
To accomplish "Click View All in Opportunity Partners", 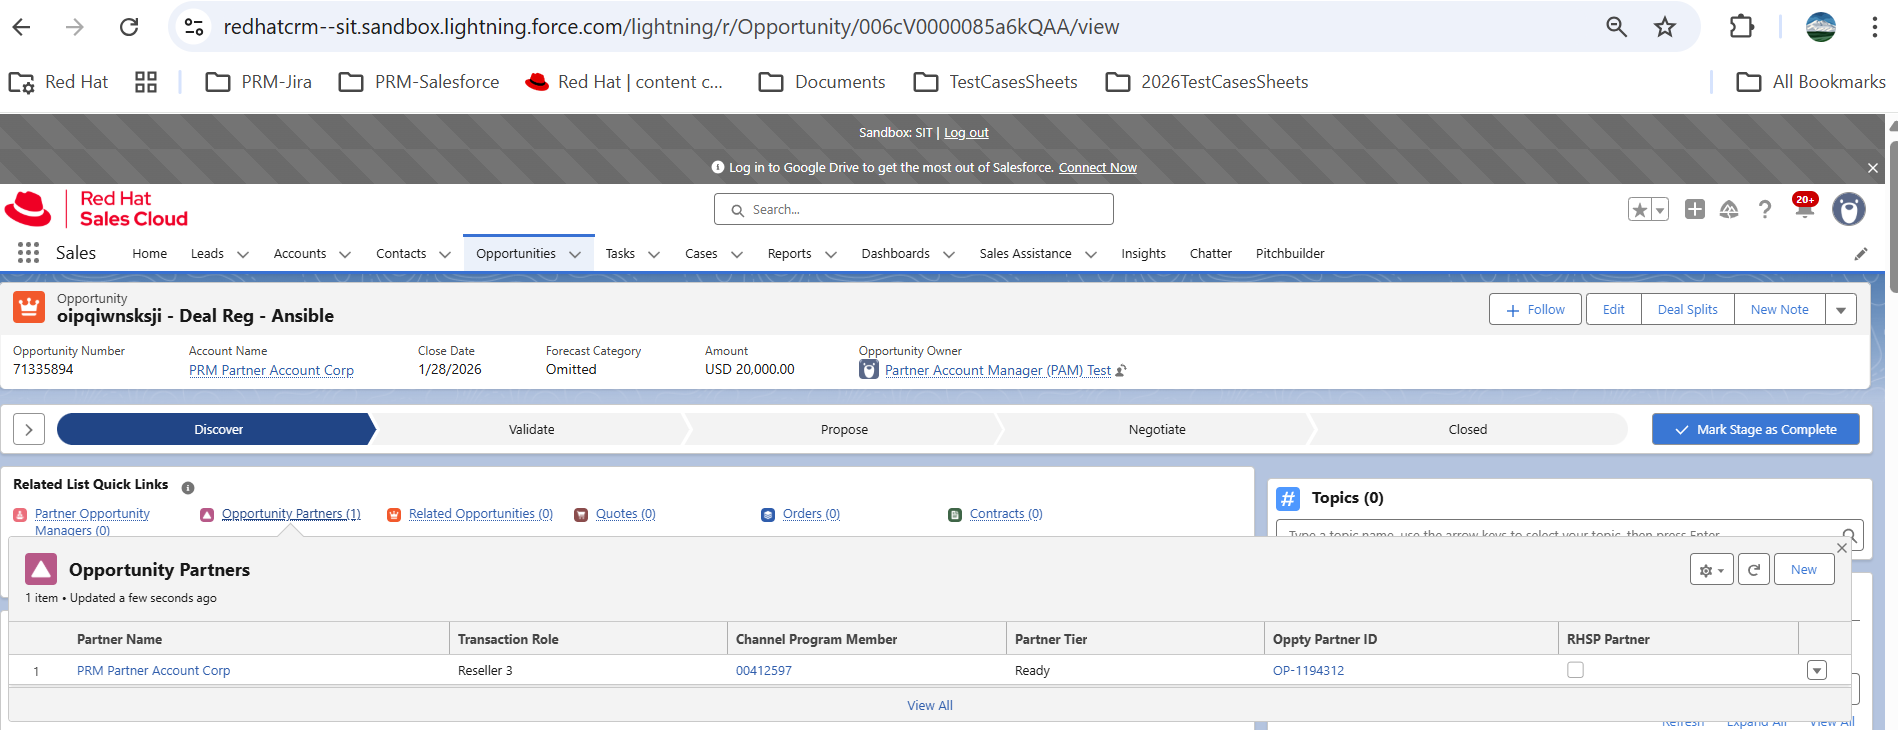I will (930, 706).
